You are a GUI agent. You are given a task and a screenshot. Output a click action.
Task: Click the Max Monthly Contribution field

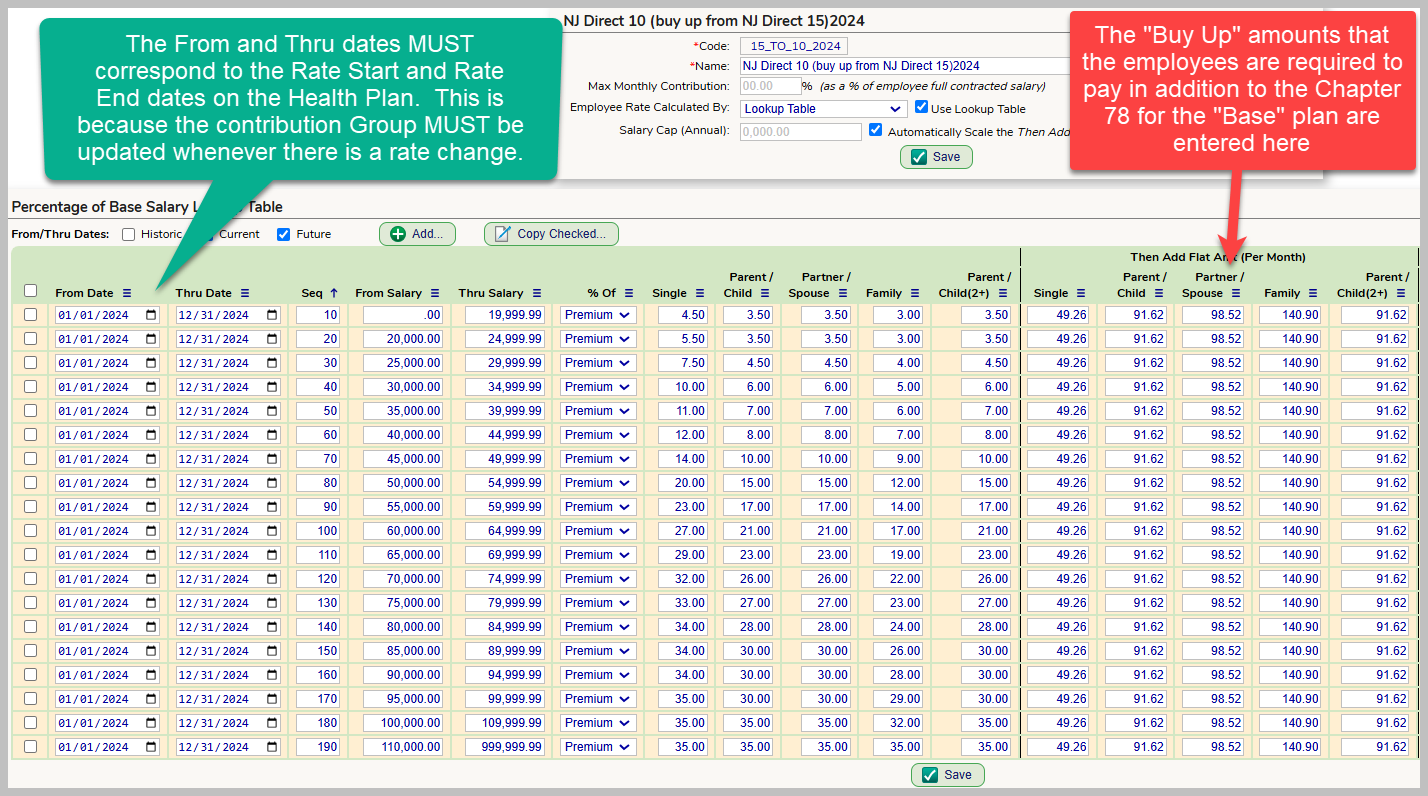[770, 86]
